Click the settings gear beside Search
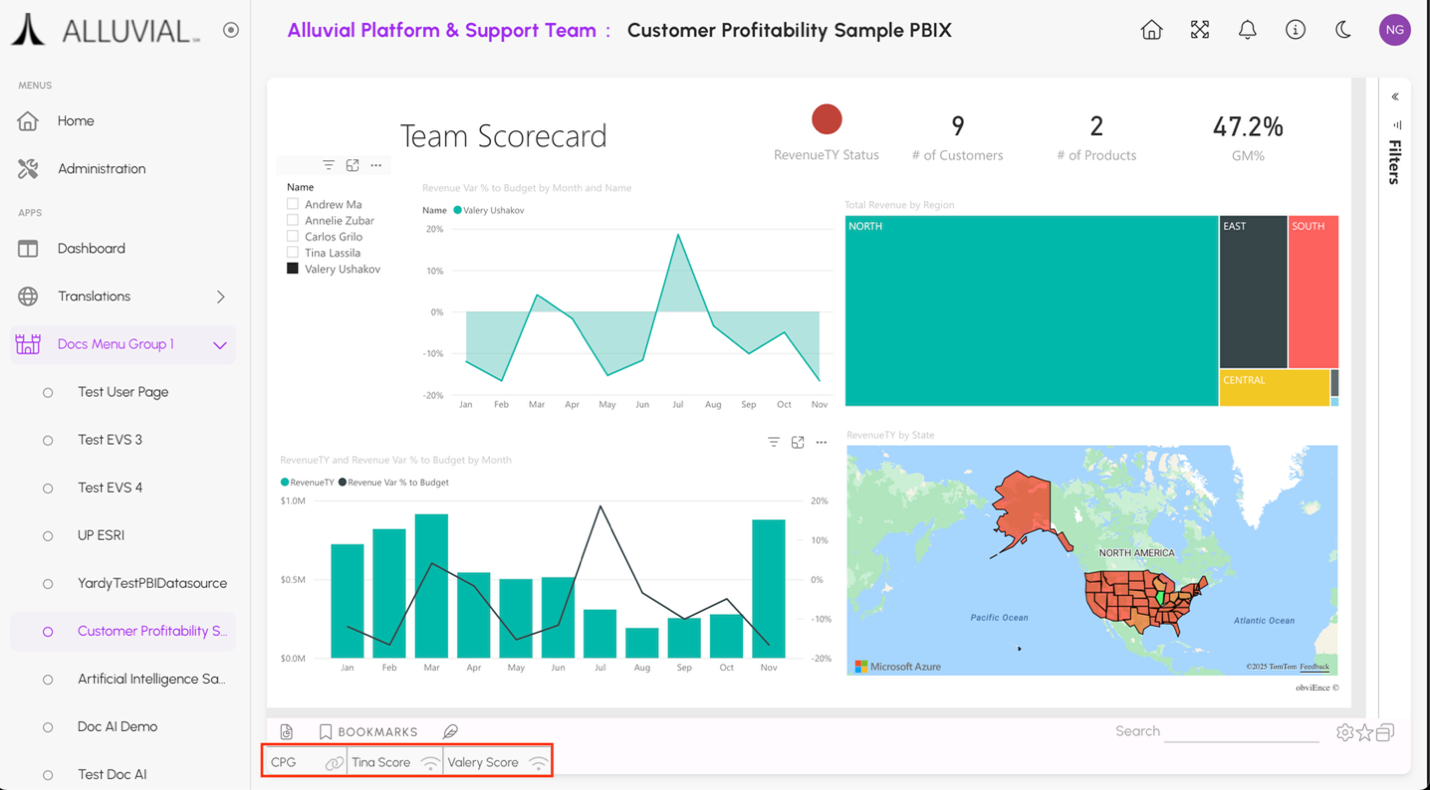Screen dimensions: 1430x790 [1344, 733]
